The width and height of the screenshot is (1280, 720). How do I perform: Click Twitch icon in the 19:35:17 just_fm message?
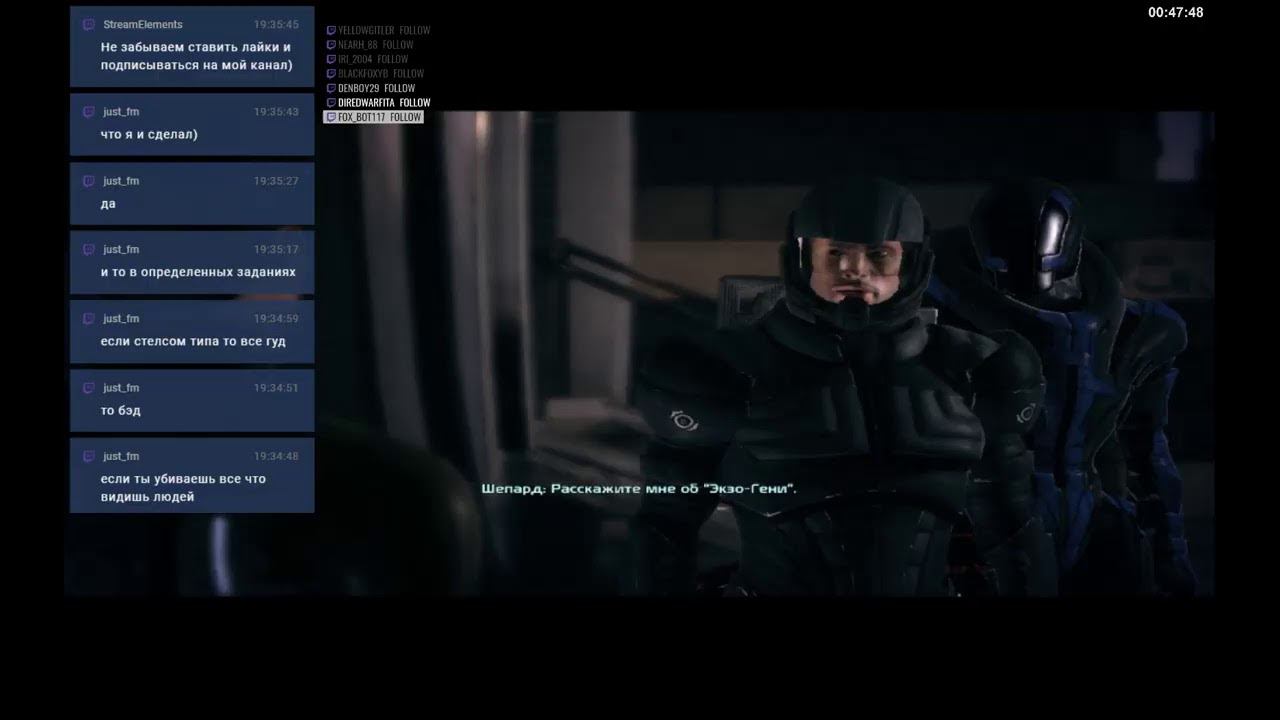88,249
